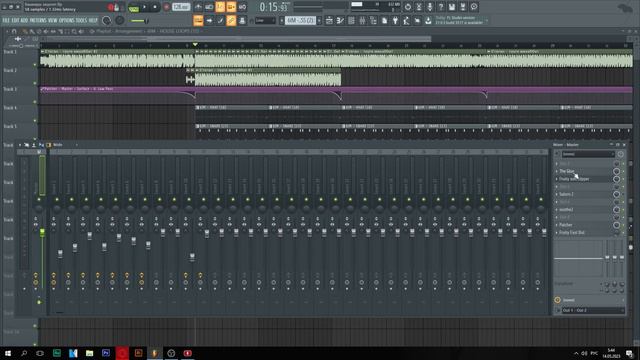Open the Piano roll view from toolbar
The height and width of the screenshot is (360, 640).
340,20
